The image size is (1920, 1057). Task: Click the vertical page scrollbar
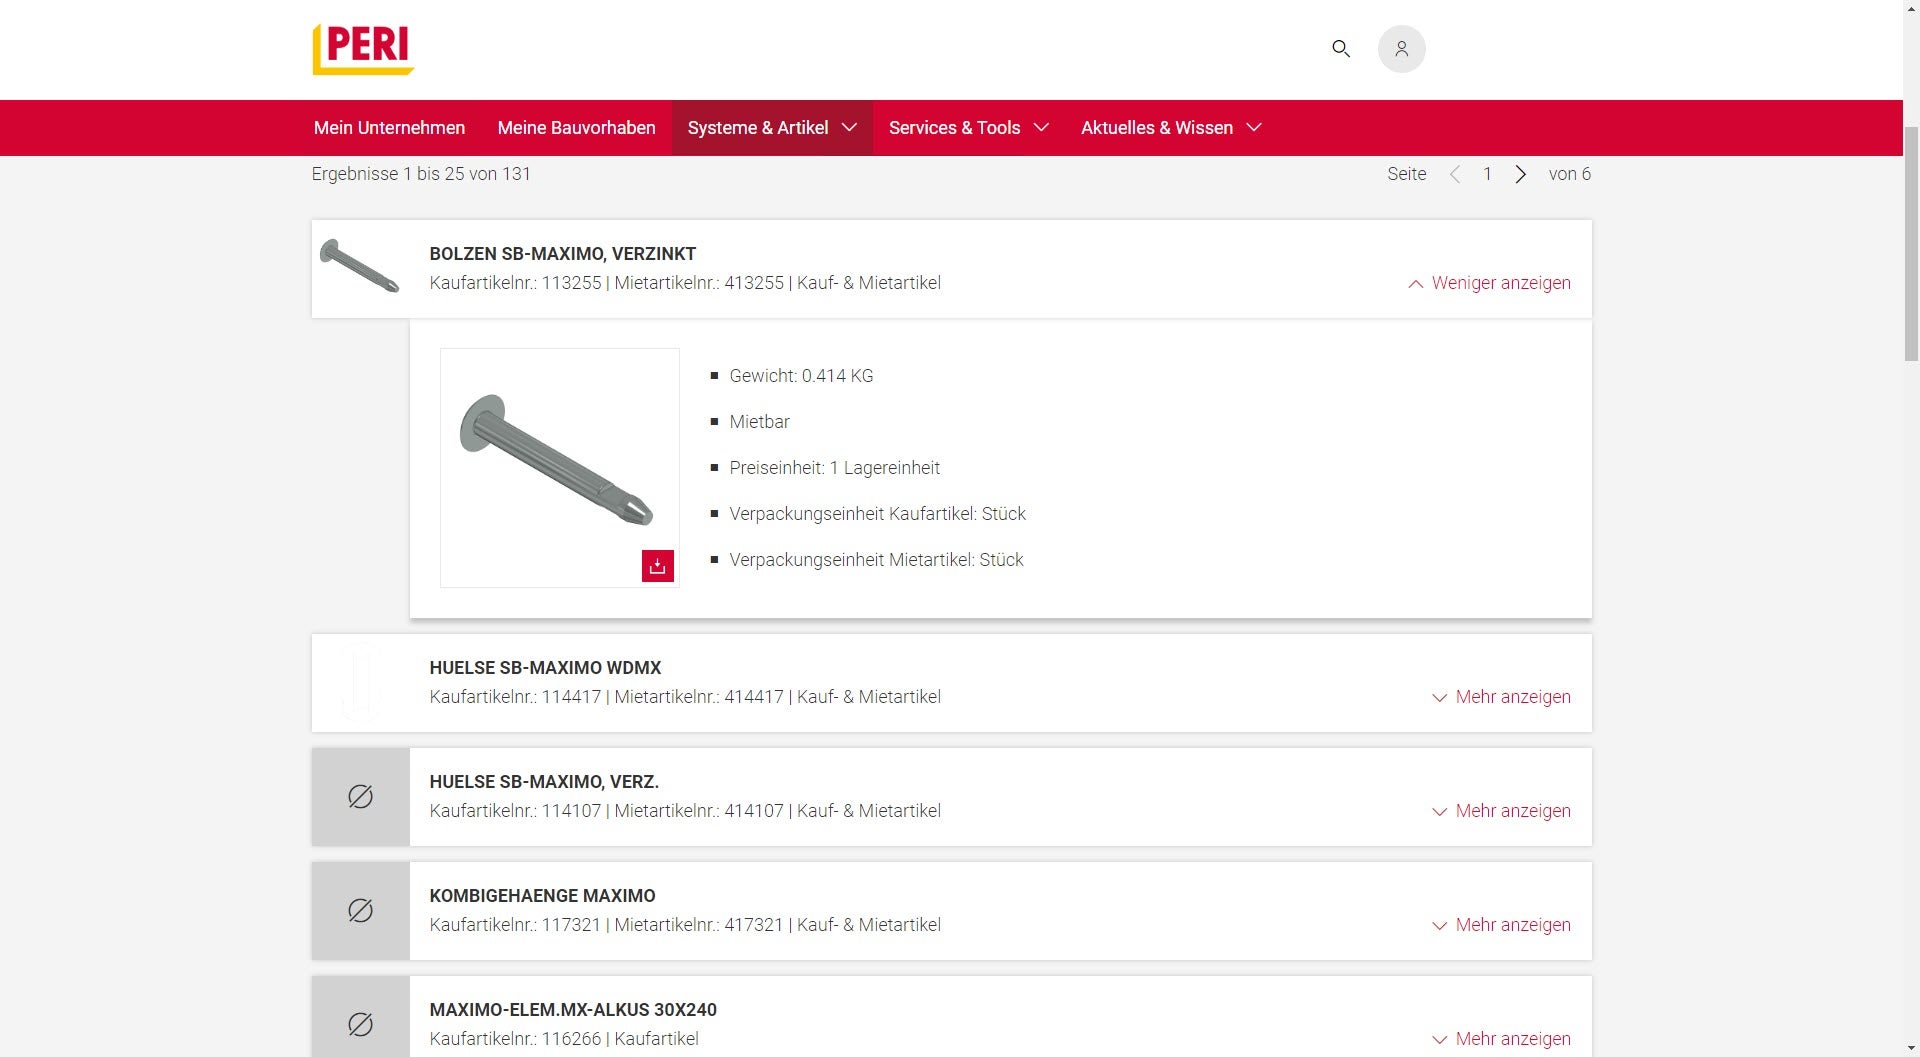(1911, 240)
